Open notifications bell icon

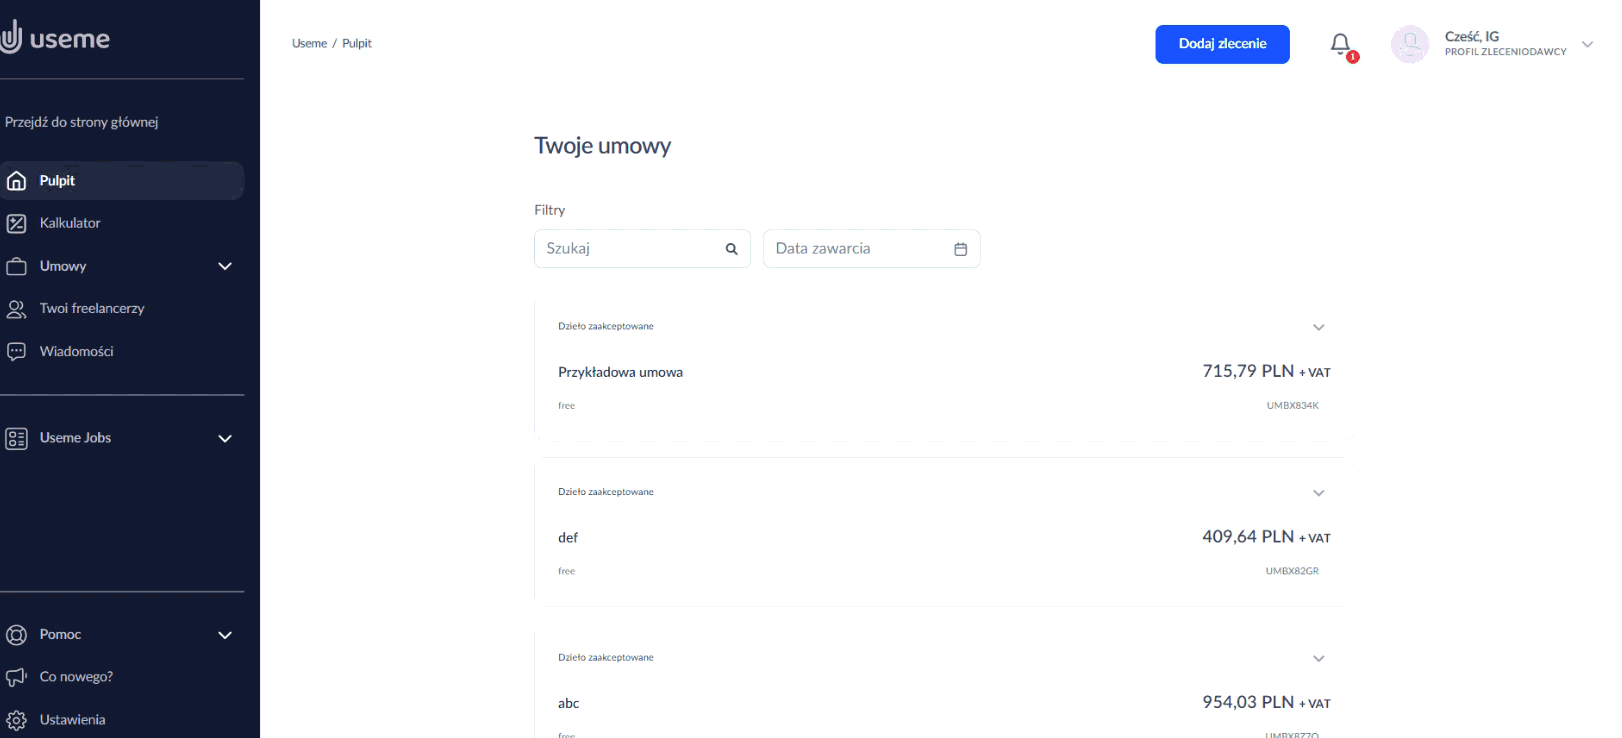[1340, 44]
